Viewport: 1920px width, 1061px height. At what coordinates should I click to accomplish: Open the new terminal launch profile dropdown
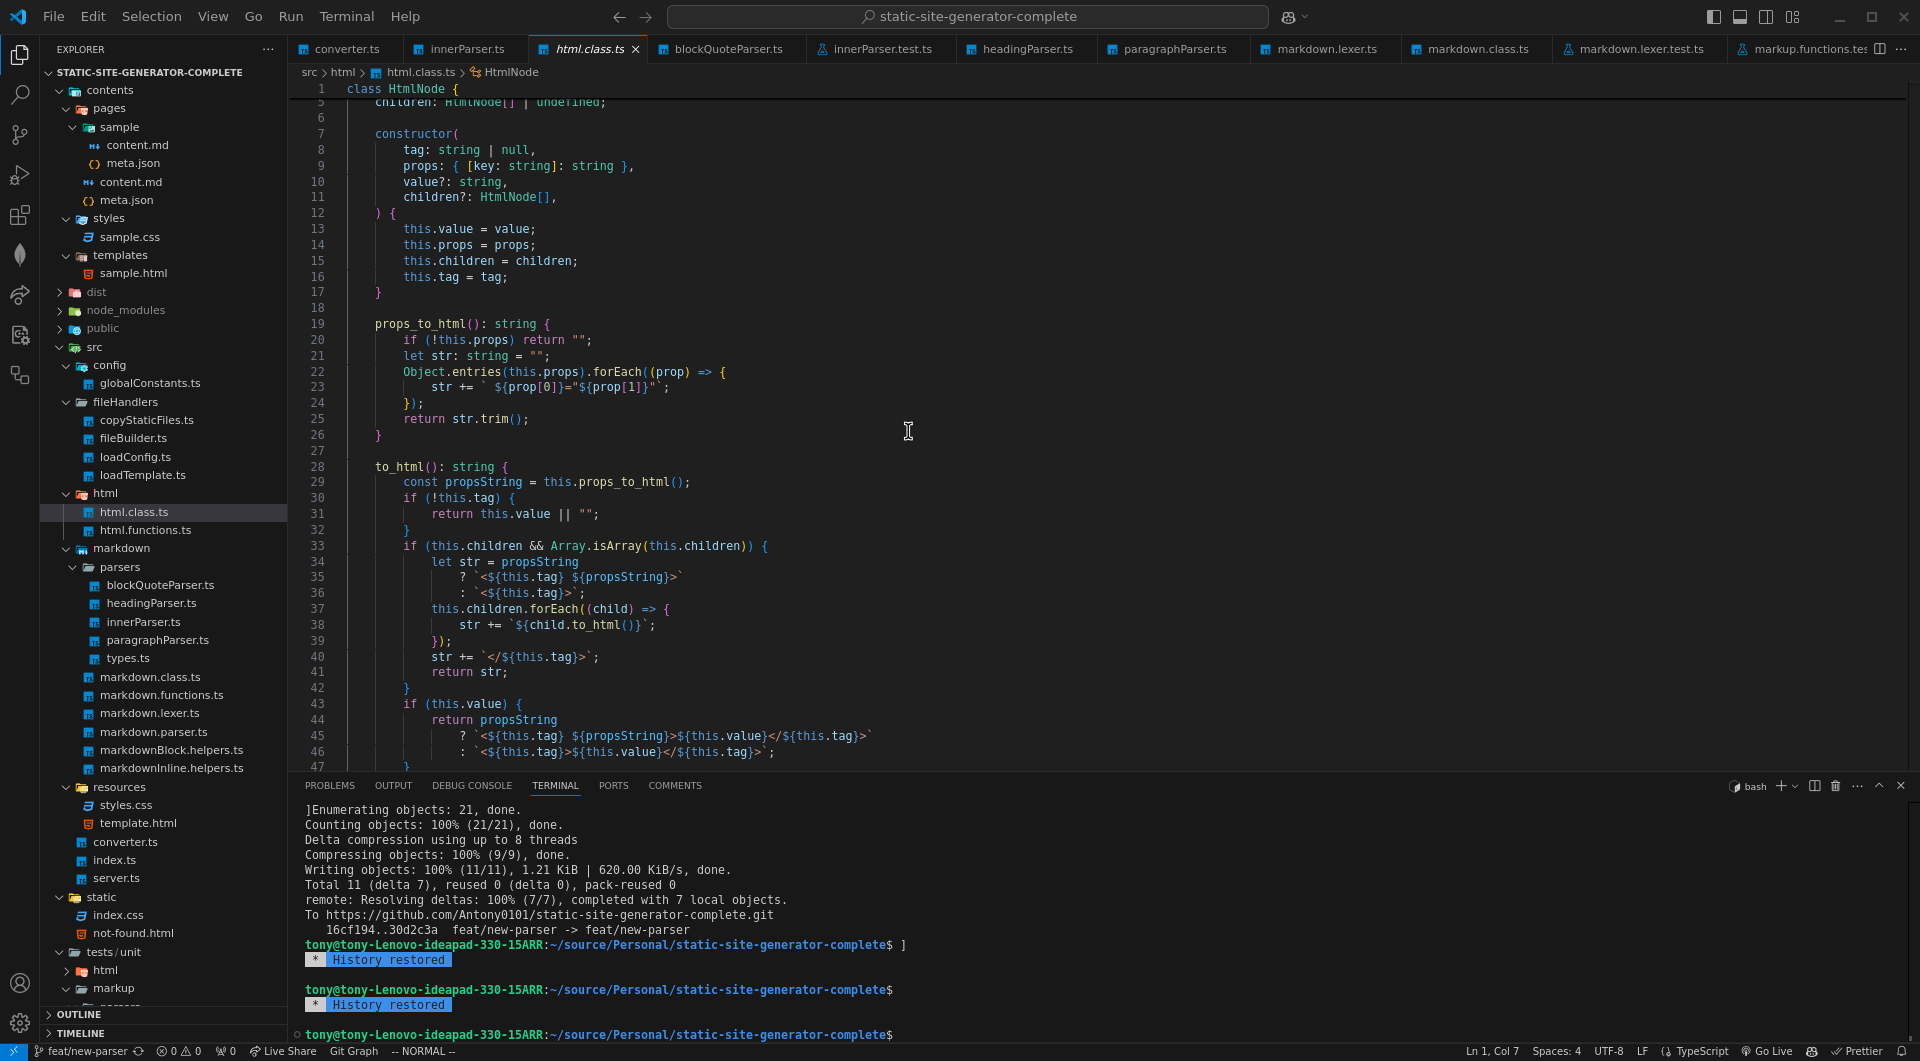click(x=1795, y=786)
